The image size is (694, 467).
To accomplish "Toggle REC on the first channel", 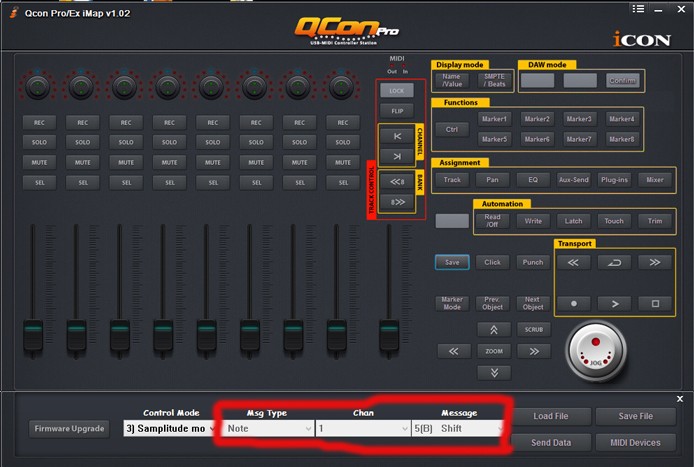I will click(x=39, y=123).
